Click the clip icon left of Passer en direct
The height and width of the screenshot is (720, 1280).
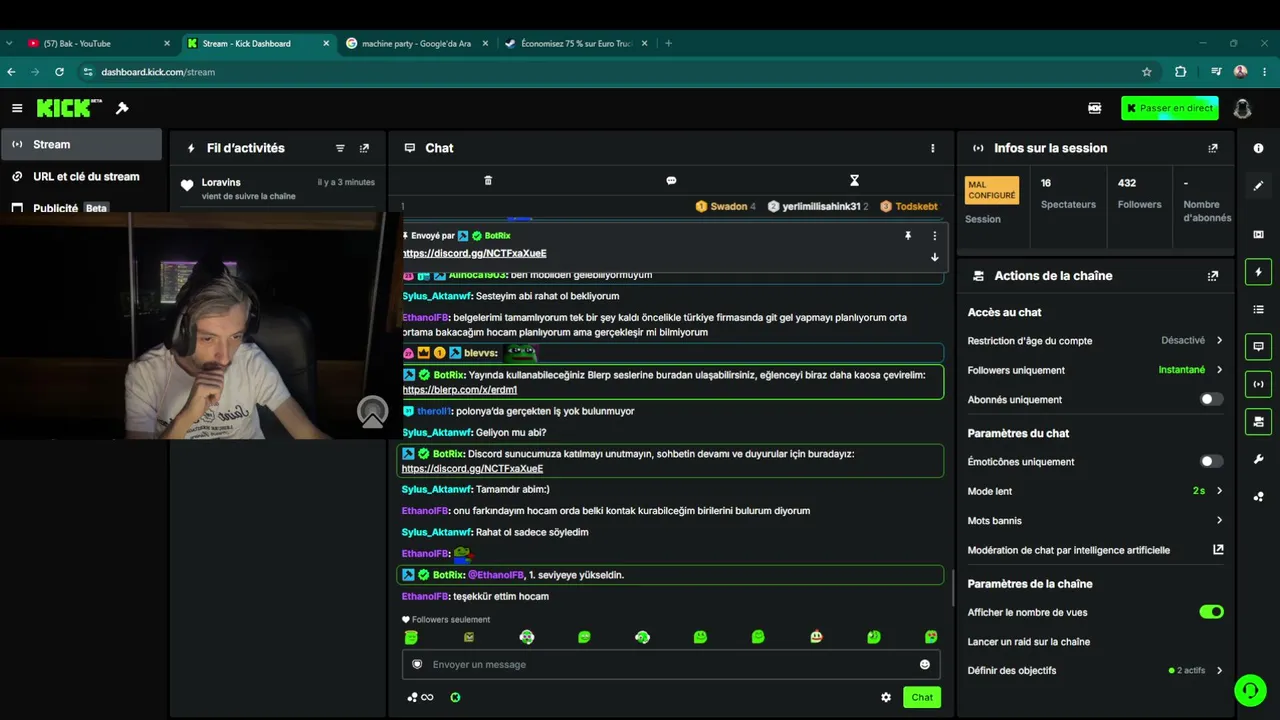point(1095,108)
